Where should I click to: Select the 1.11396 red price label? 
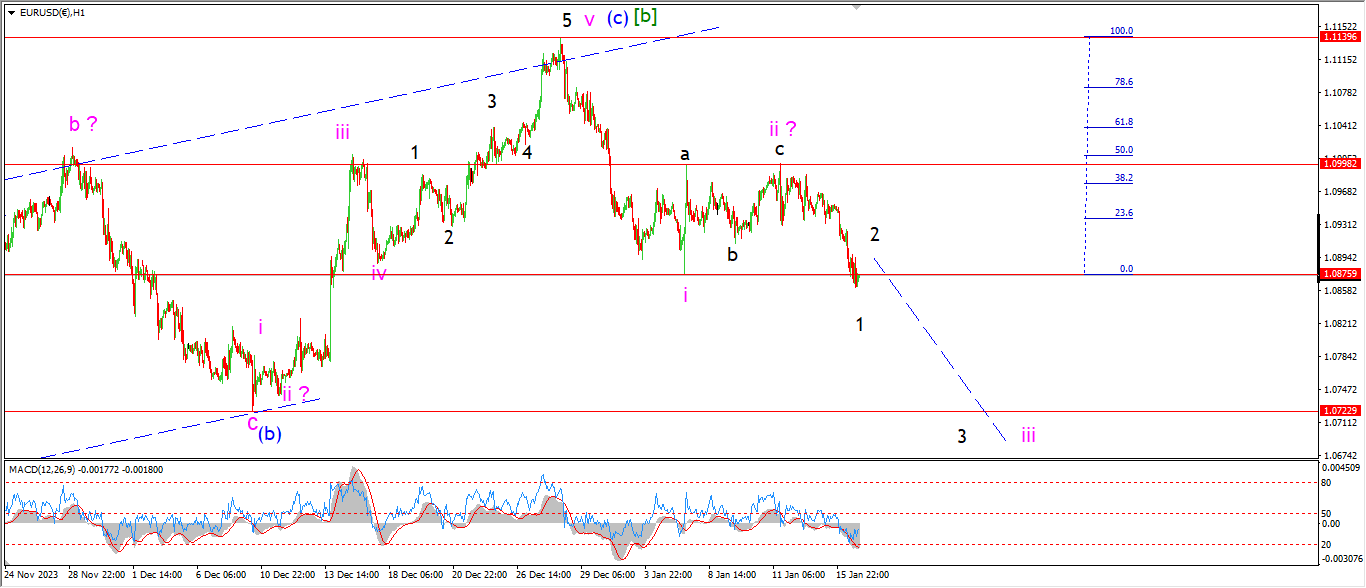(x=1339, y=37)
